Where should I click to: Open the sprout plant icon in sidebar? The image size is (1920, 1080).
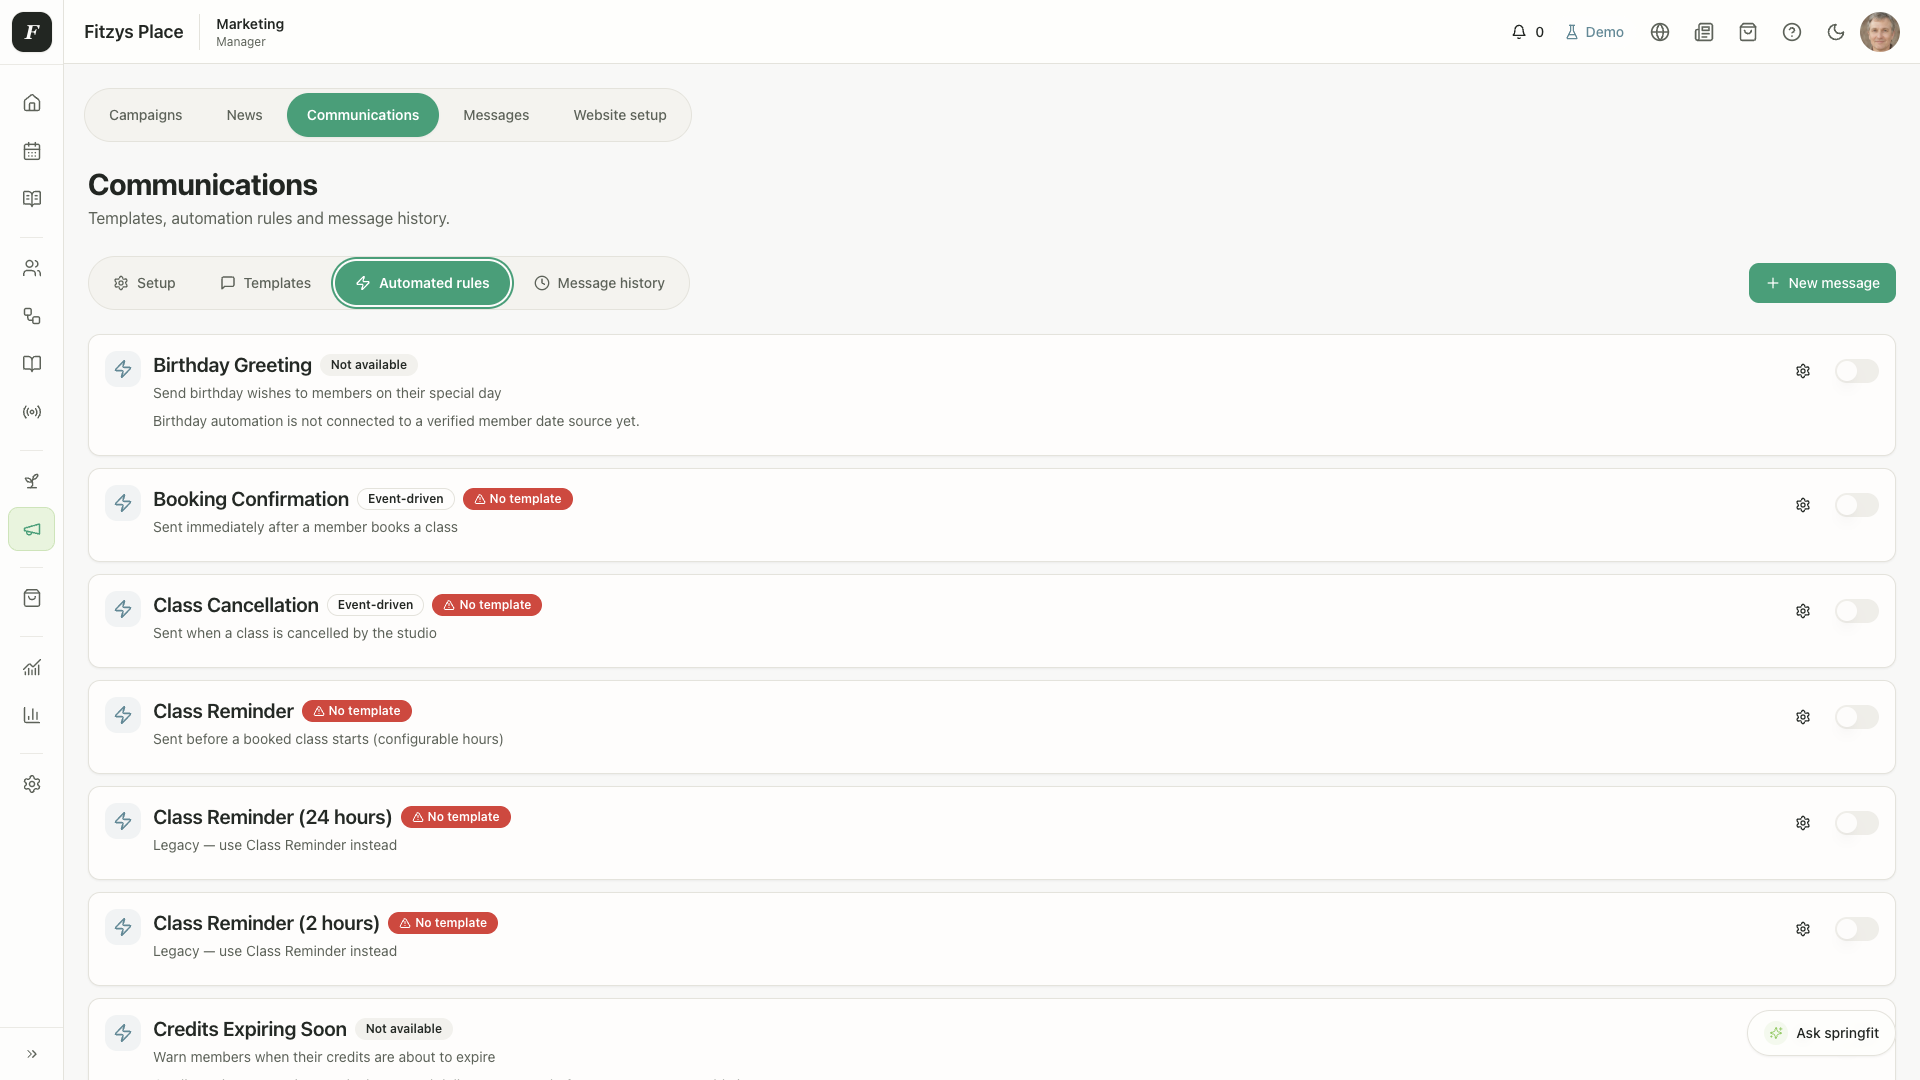coord(32,481)
